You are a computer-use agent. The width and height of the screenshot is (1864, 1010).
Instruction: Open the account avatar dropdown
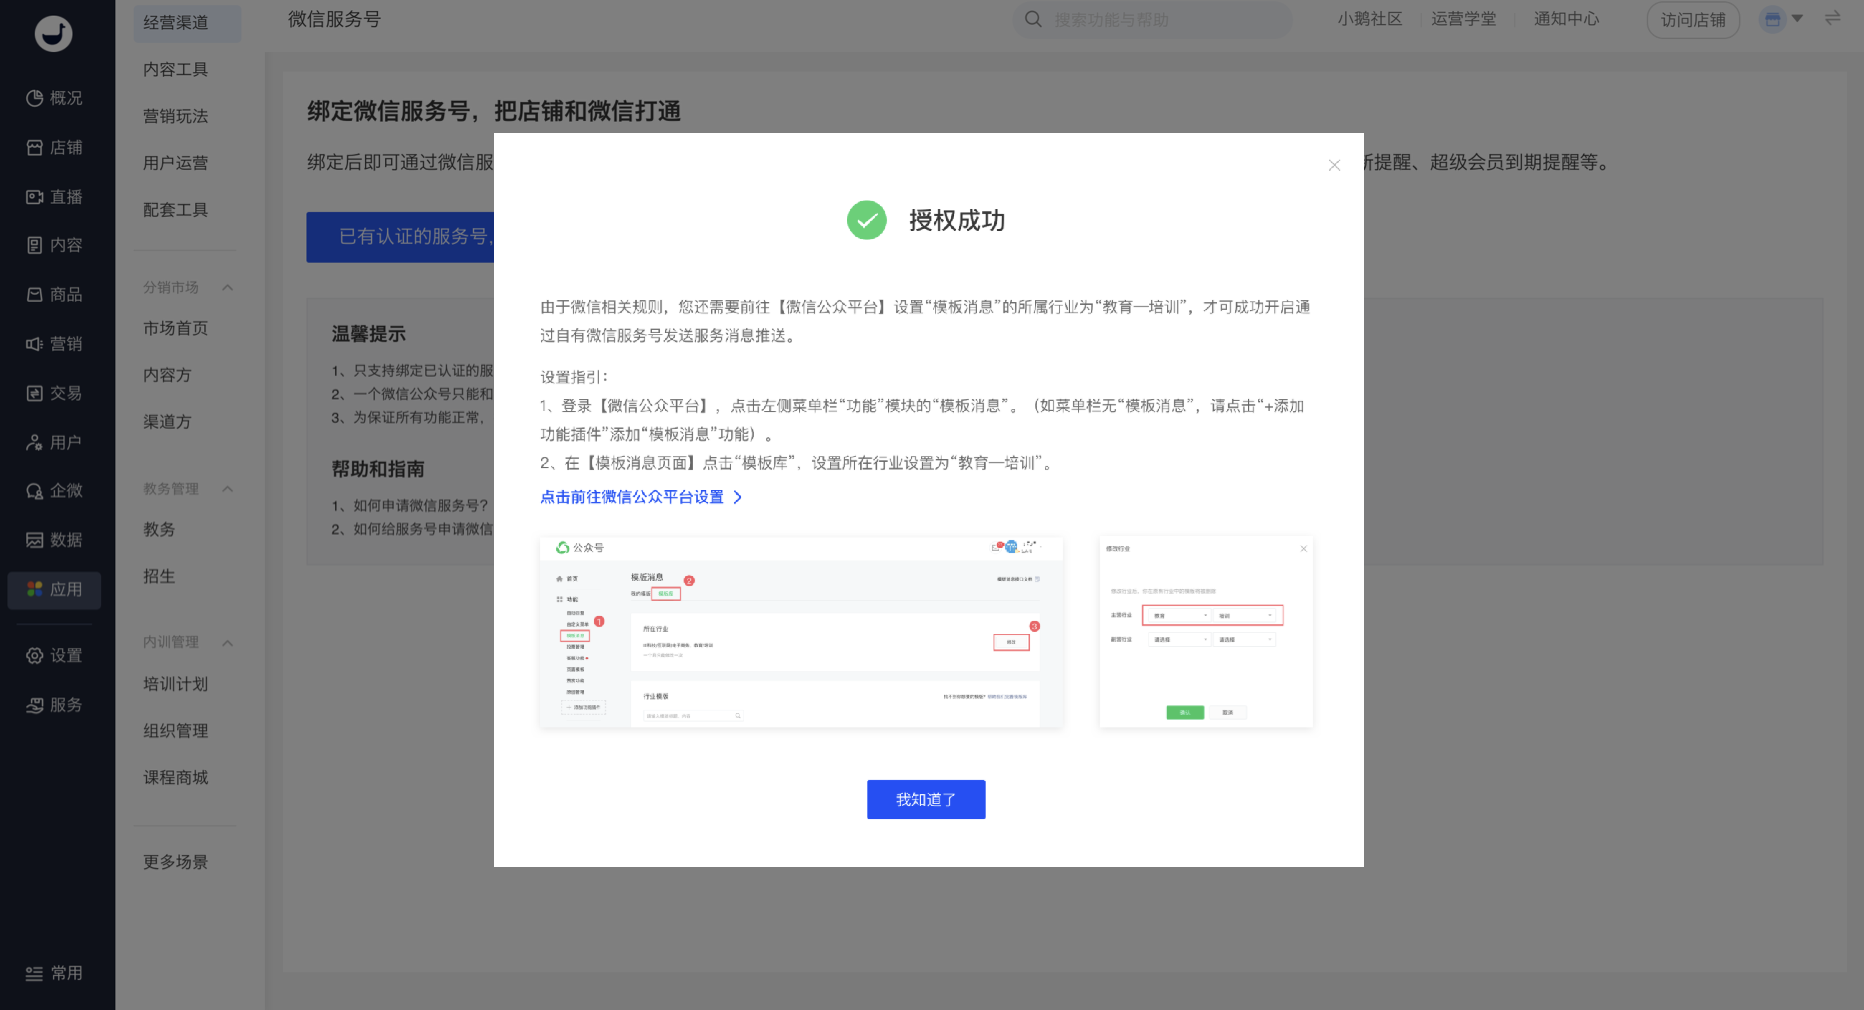click(1781, 19)
